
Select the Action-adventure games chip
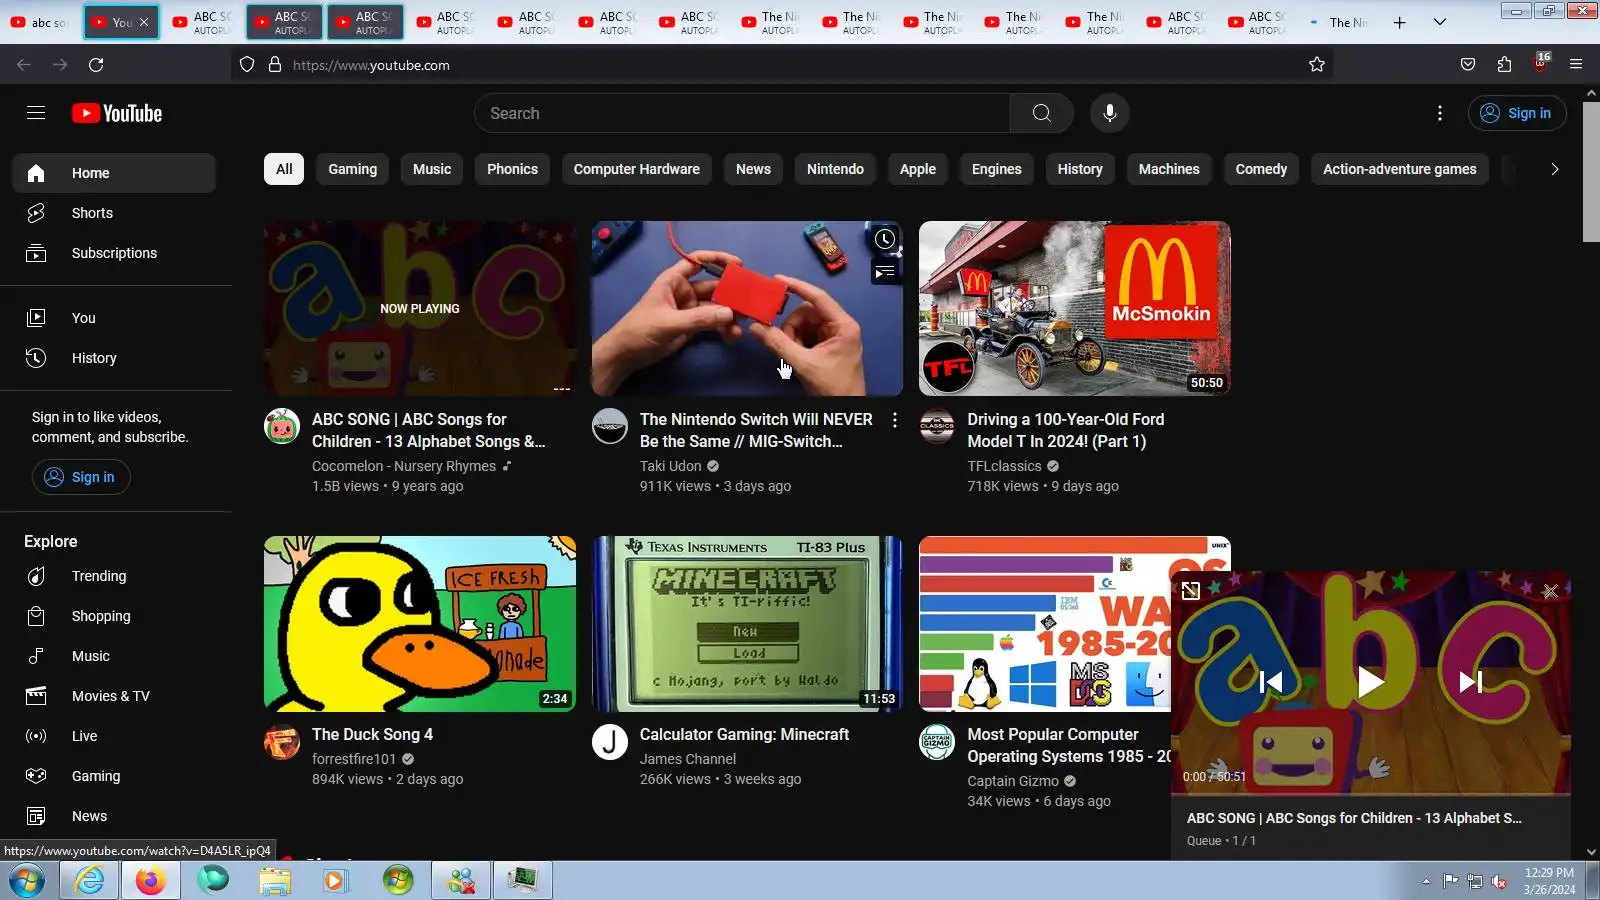click(x=1400, y=169)
